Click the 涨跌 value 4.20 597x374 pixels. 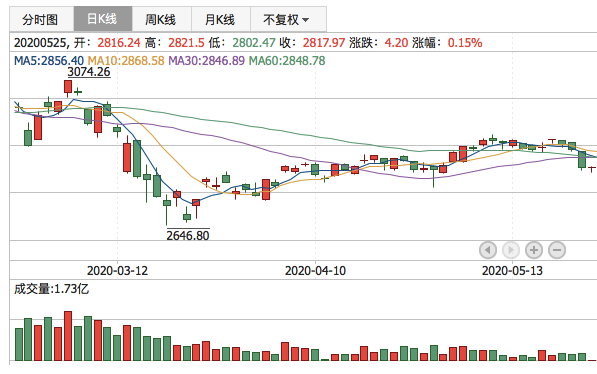(396, 43)
